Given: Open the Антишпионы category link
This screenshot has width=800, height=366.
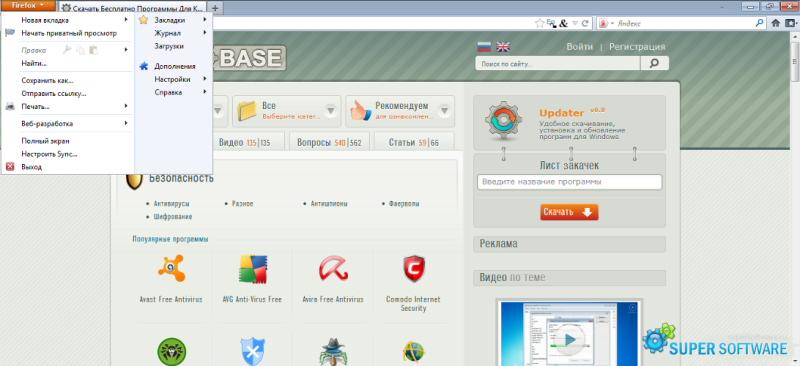Looking at the screenshot, I should 329,203.
